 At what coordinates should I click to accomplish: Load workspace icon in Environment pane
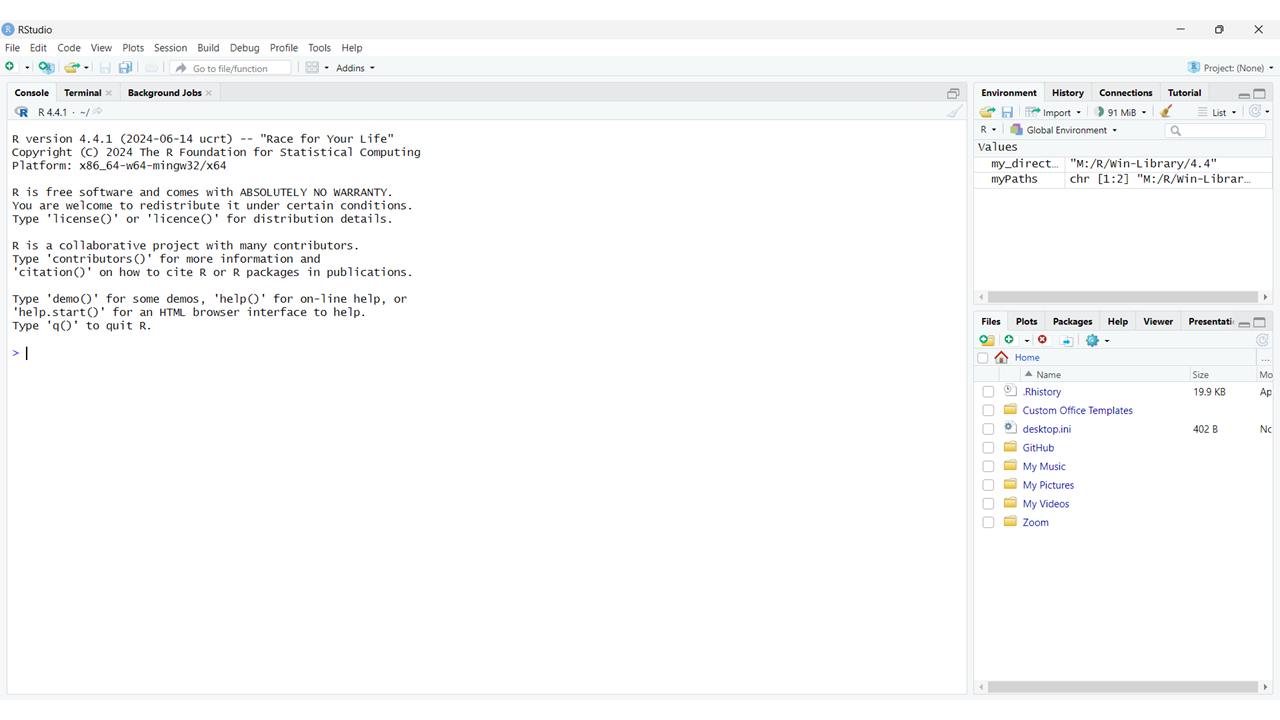click(987, 112)
